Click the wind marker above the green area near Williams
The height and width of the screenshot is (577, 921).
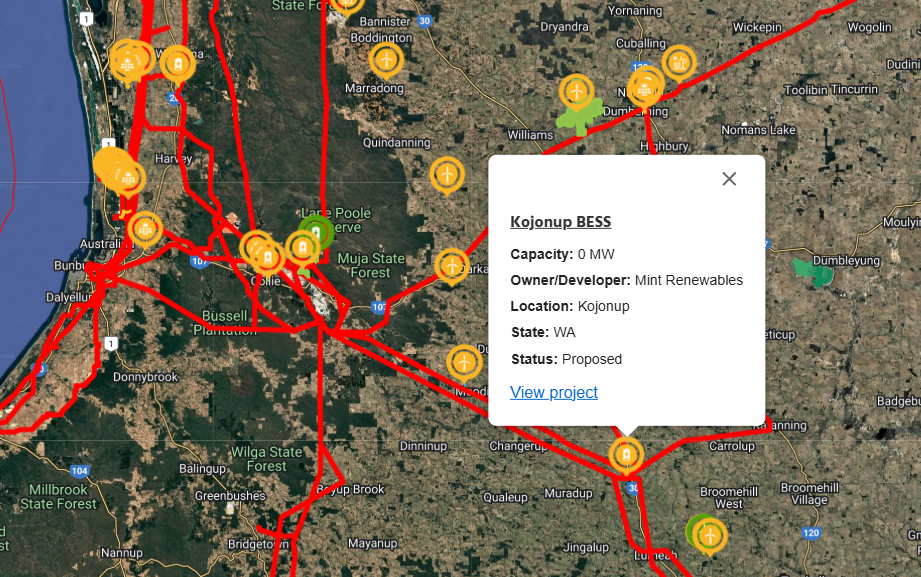[x=575, y=91]
